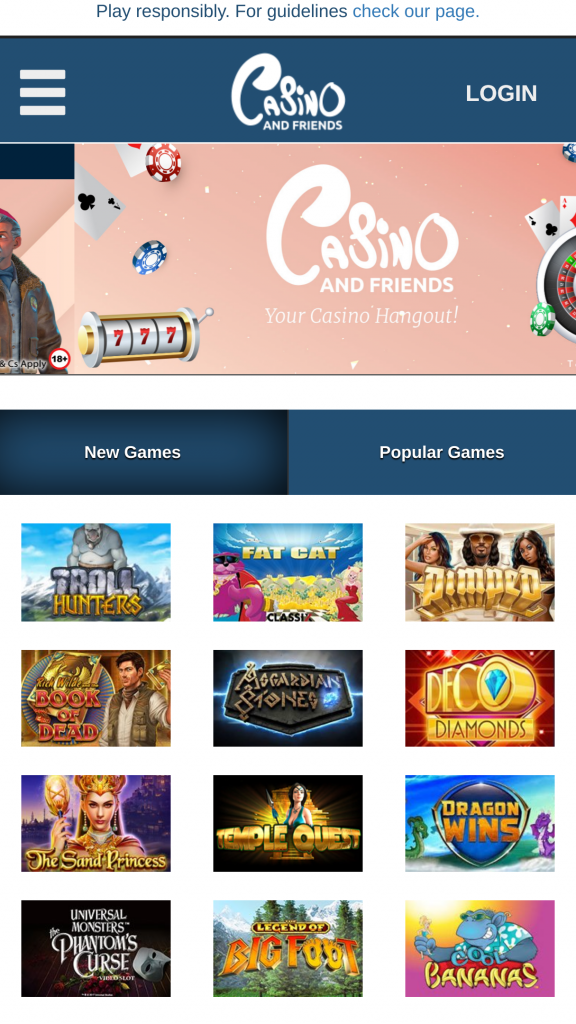Click the 18+ badge on banner
Viewport: 576px width, 1024px height.
(x=59, y=359)
